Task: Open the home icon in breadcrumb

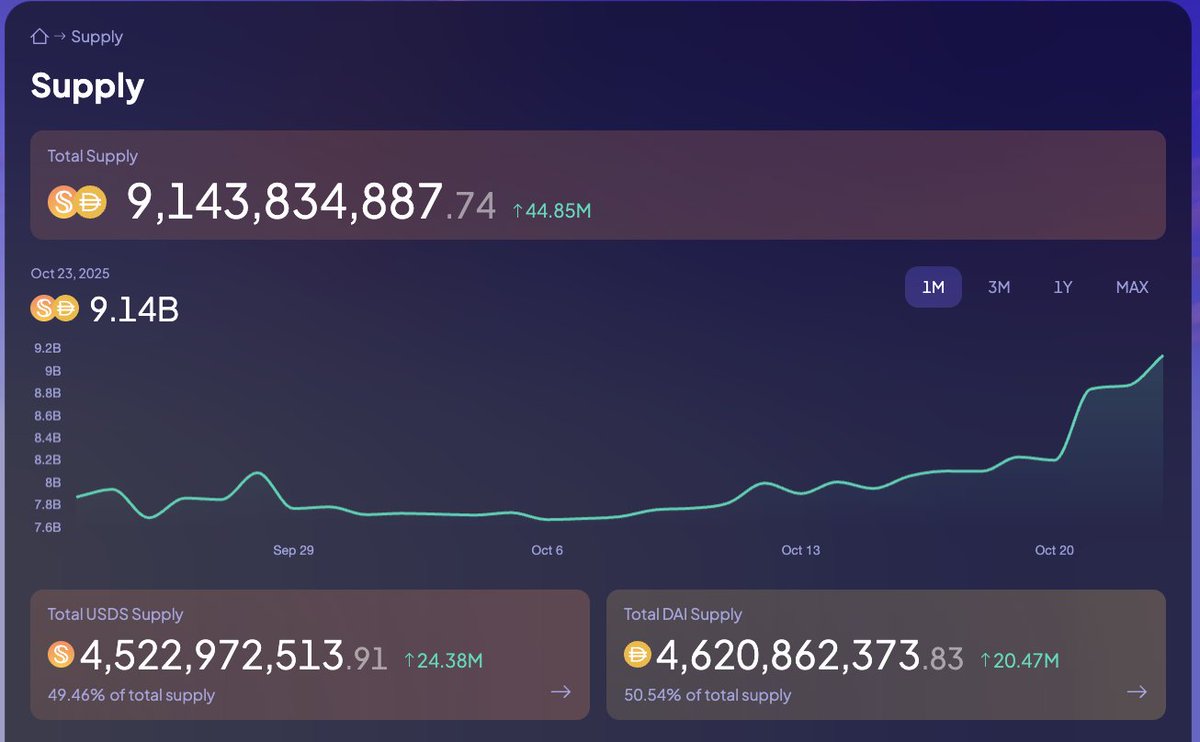Action: 39,37
